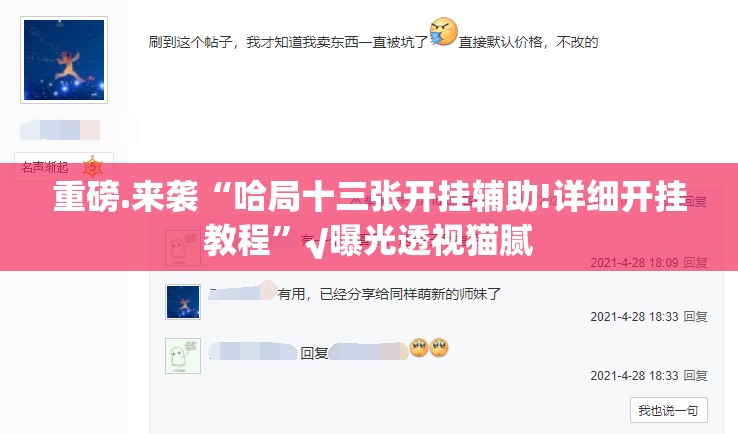Viewport: 738px width, 434px height.
Task: Click the level 5 star badge icon
Action: click(x=93, y=167)
